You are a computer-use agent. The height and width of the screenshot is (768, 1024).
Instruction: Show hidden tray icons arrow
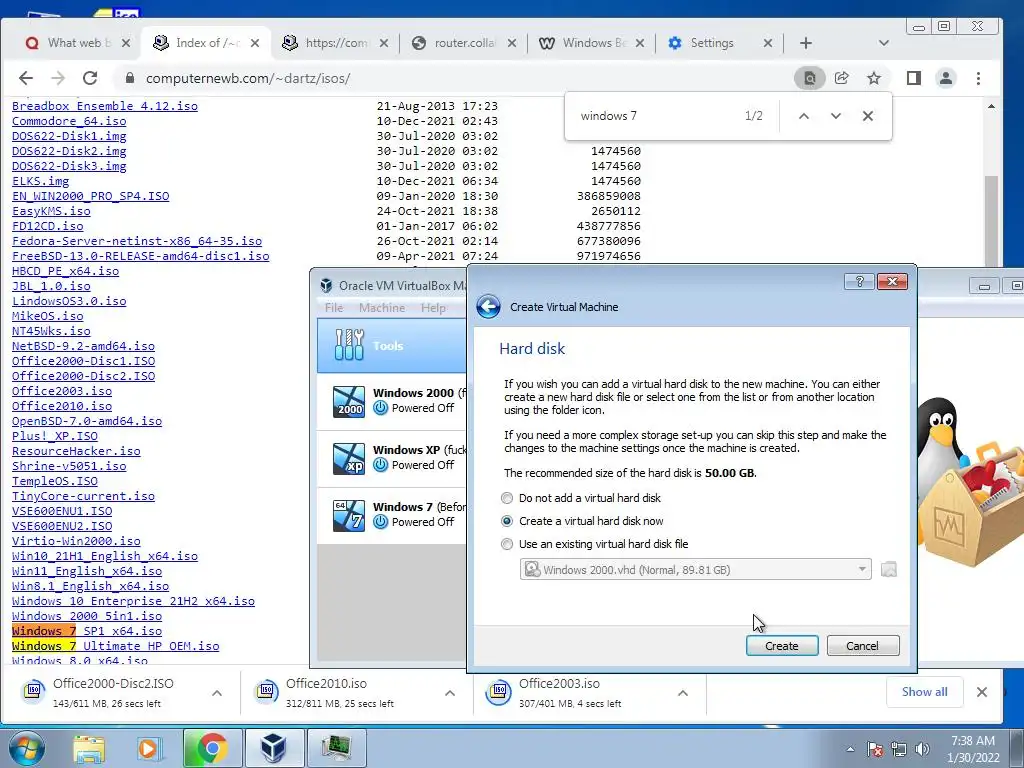850,749
